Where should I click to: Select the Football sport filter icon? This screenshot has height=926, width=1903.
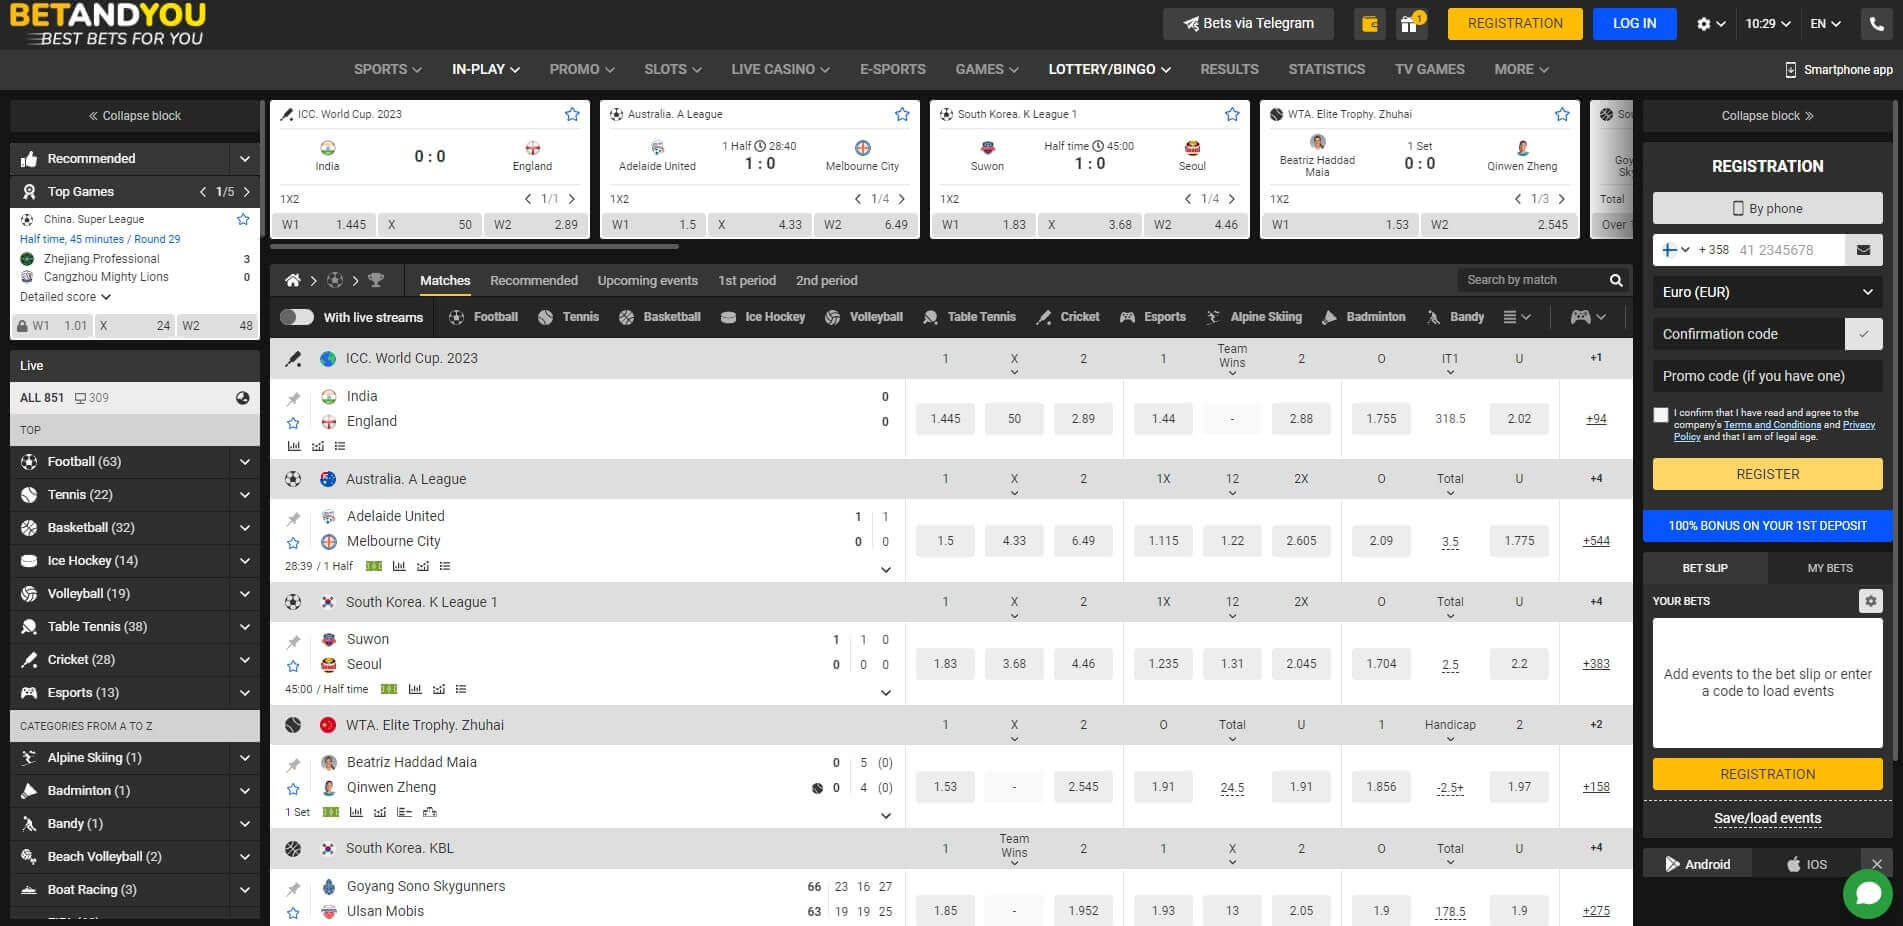click(x=455, y=317)
